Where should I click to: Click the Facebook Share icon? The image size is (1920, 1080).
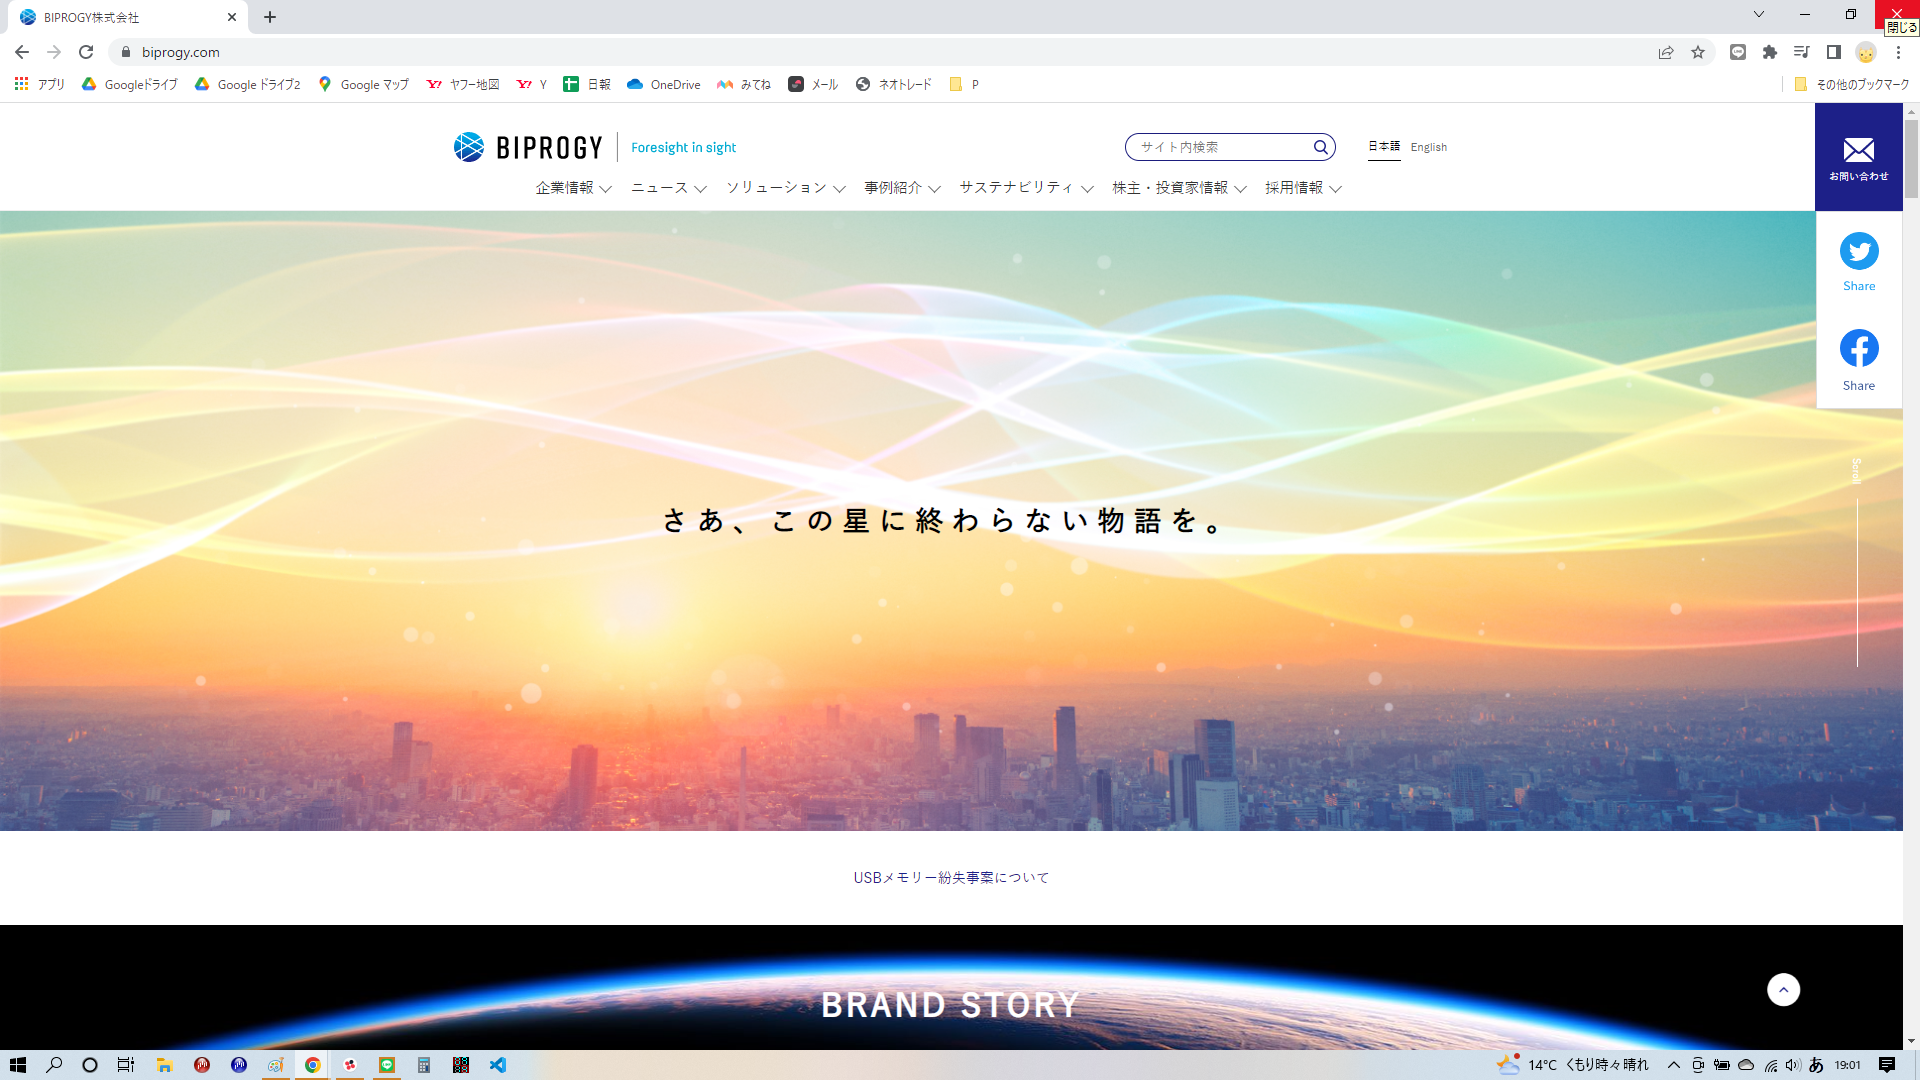pos(1859,349)
